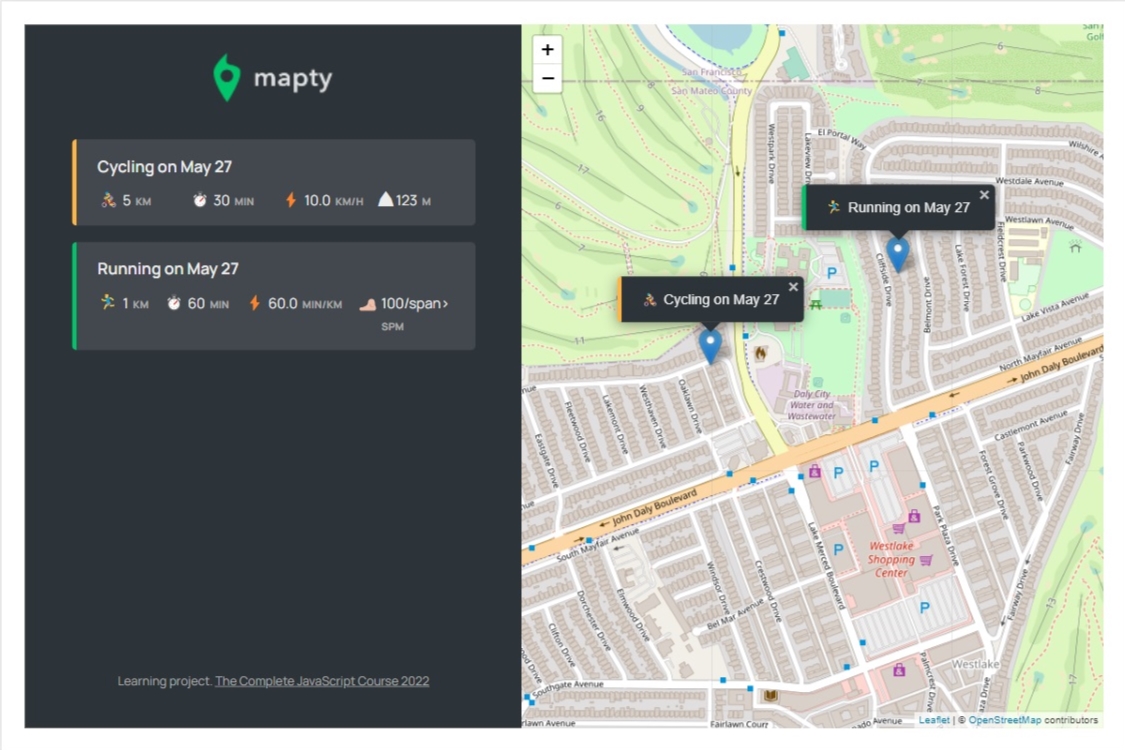
Task: Open the Running on May 27 workout card
Action: pyautogui.click(x=273, y=296)
